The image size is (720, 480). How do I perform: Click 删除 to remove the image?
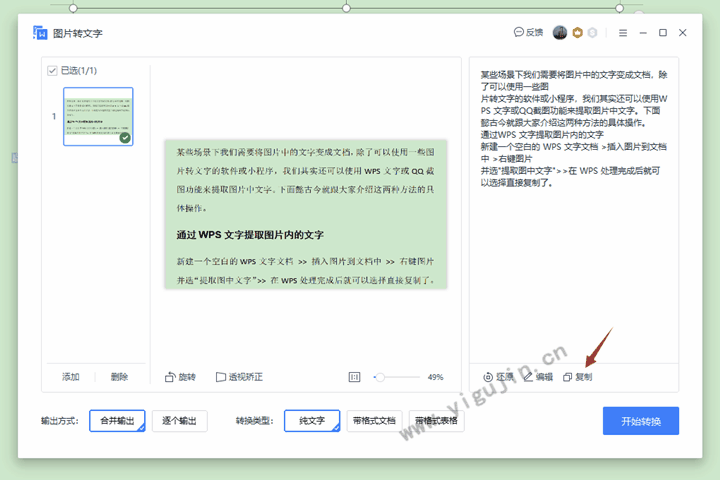point(119,377)
